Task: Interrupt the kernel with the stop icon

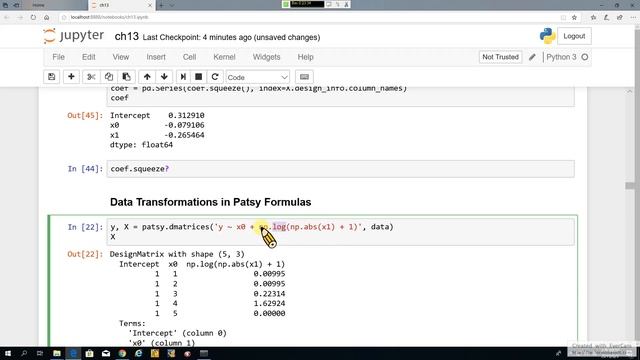Action: pyautogui.click(x=198, y=77)
